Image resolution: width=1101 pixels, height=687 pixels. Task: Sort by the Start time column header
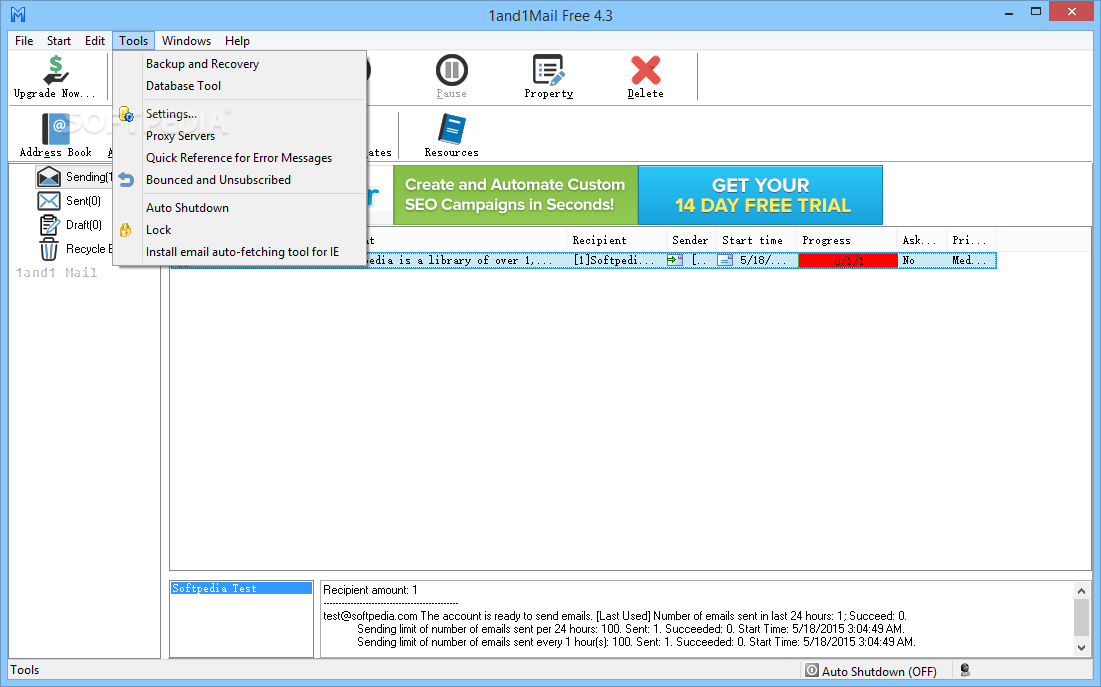pyautogui.click(x=756, y=240)
